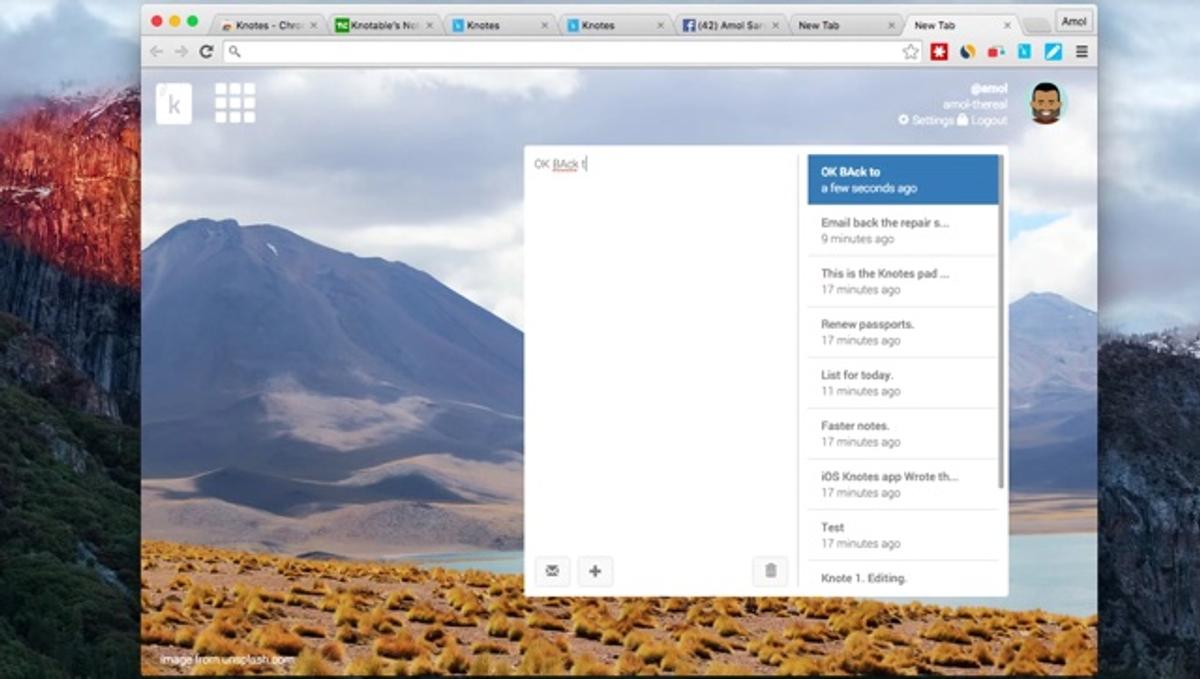Image resolution: width=1200 pixels, height=679 pixels.
Task: Reload the page
Action: (x=206, y=51)
